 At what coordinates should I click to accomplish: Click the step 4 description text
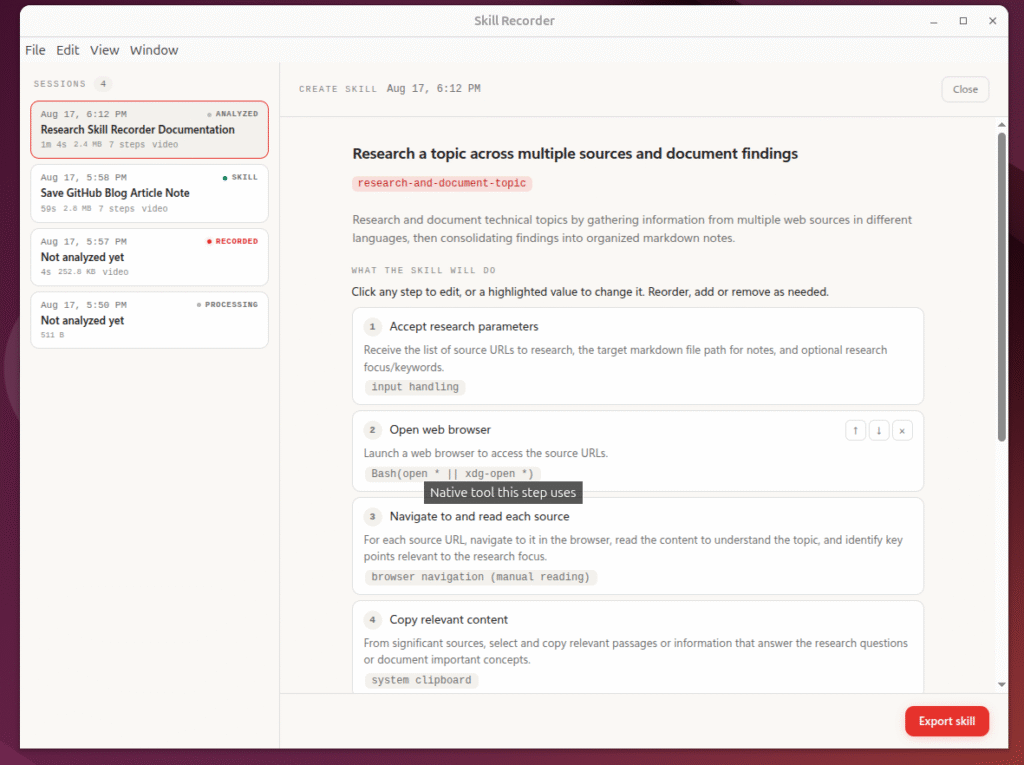click(635, 651)
